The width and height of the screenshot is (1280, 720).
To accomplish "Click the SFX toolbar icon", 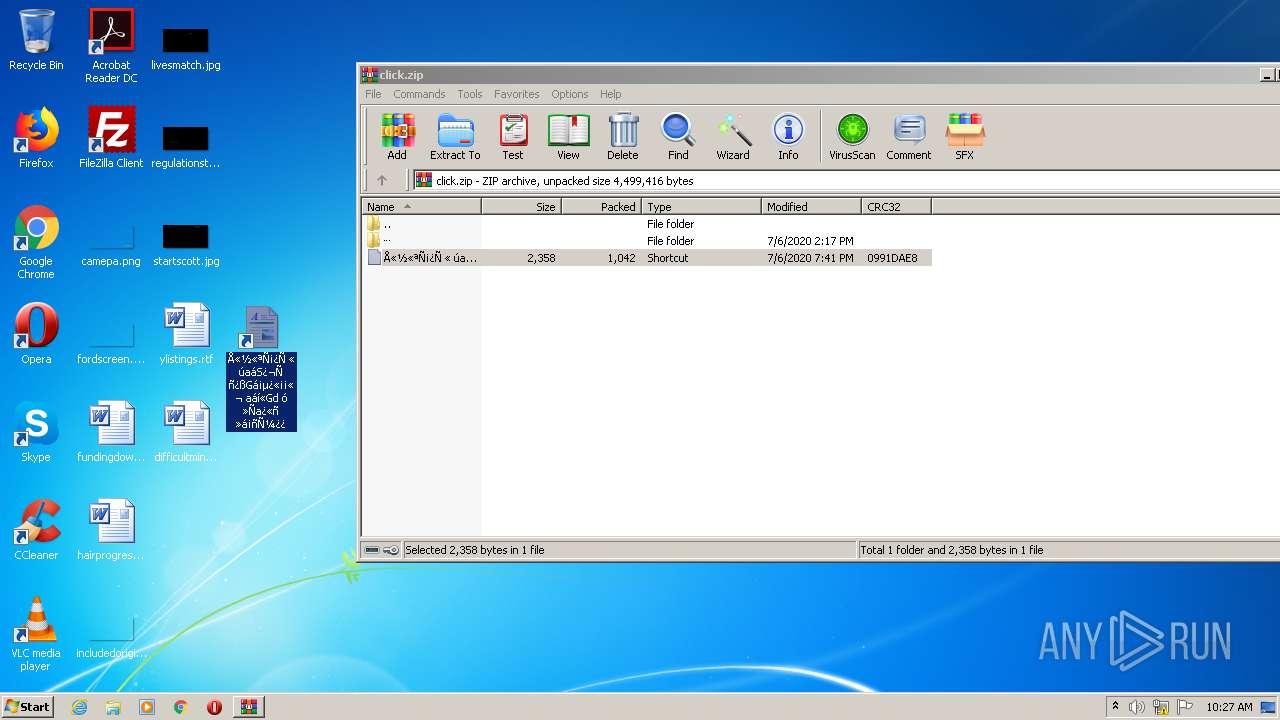I will click(964, 137).
